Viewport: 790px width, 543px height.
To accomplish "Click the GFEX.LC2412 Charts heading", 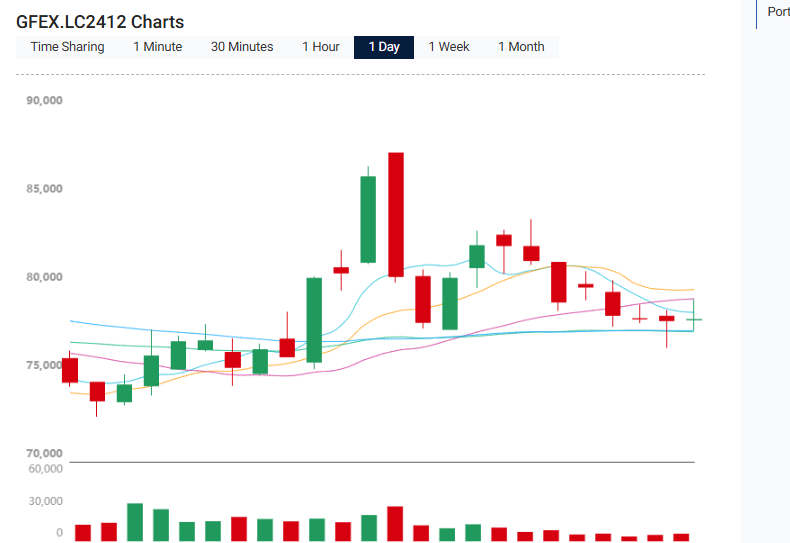I will (100, 22).
